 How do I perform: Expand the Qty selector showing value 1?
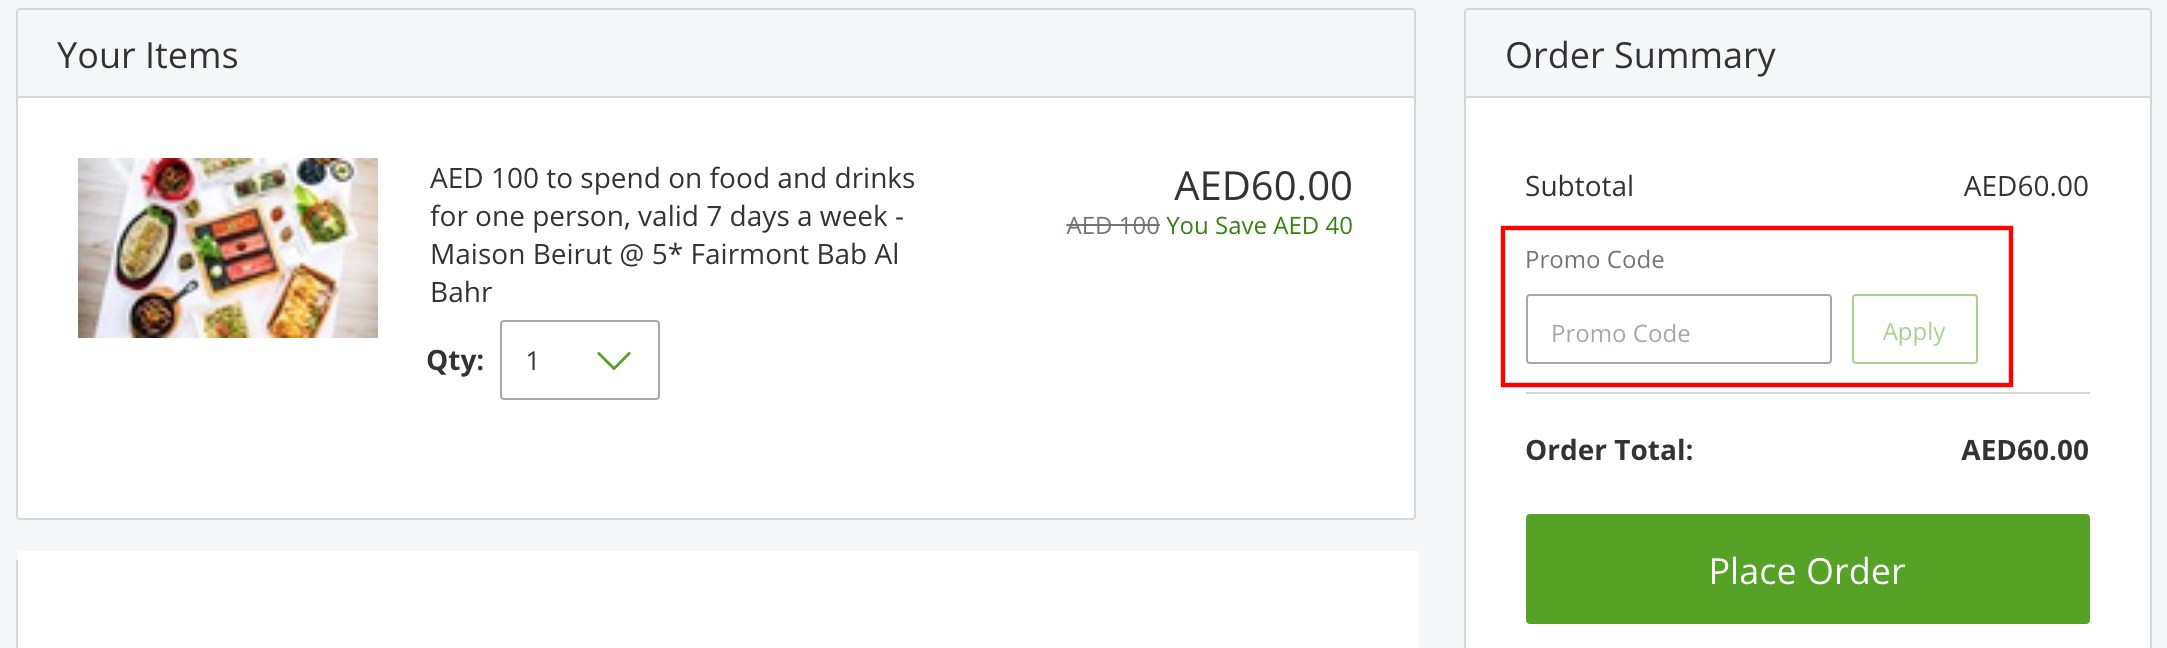[x=578, y=360]
